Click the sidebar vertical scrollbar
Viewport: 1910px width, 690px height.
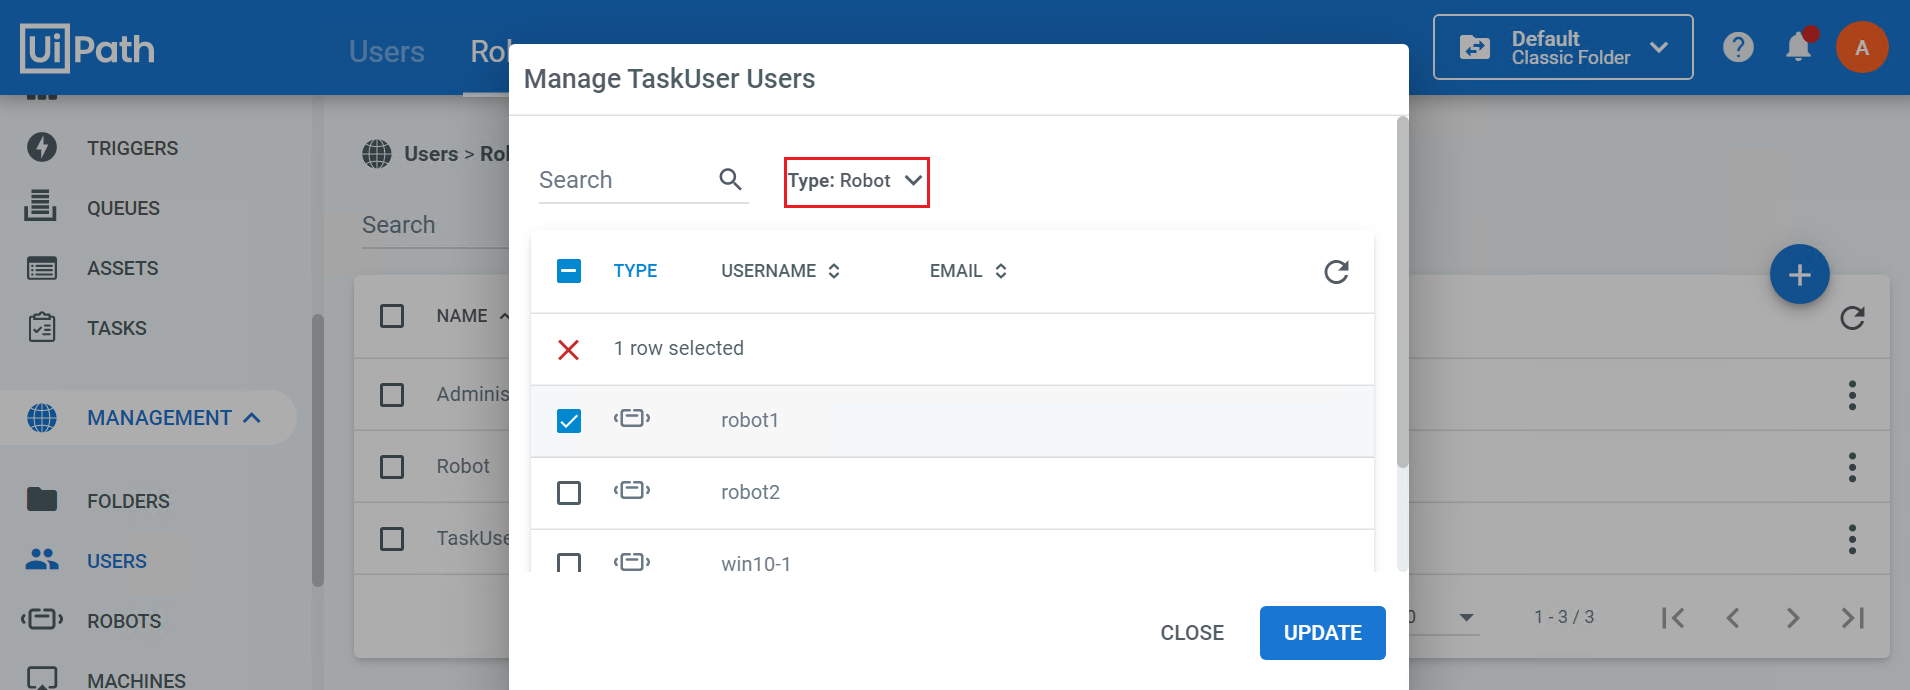[x=318, y=450]
